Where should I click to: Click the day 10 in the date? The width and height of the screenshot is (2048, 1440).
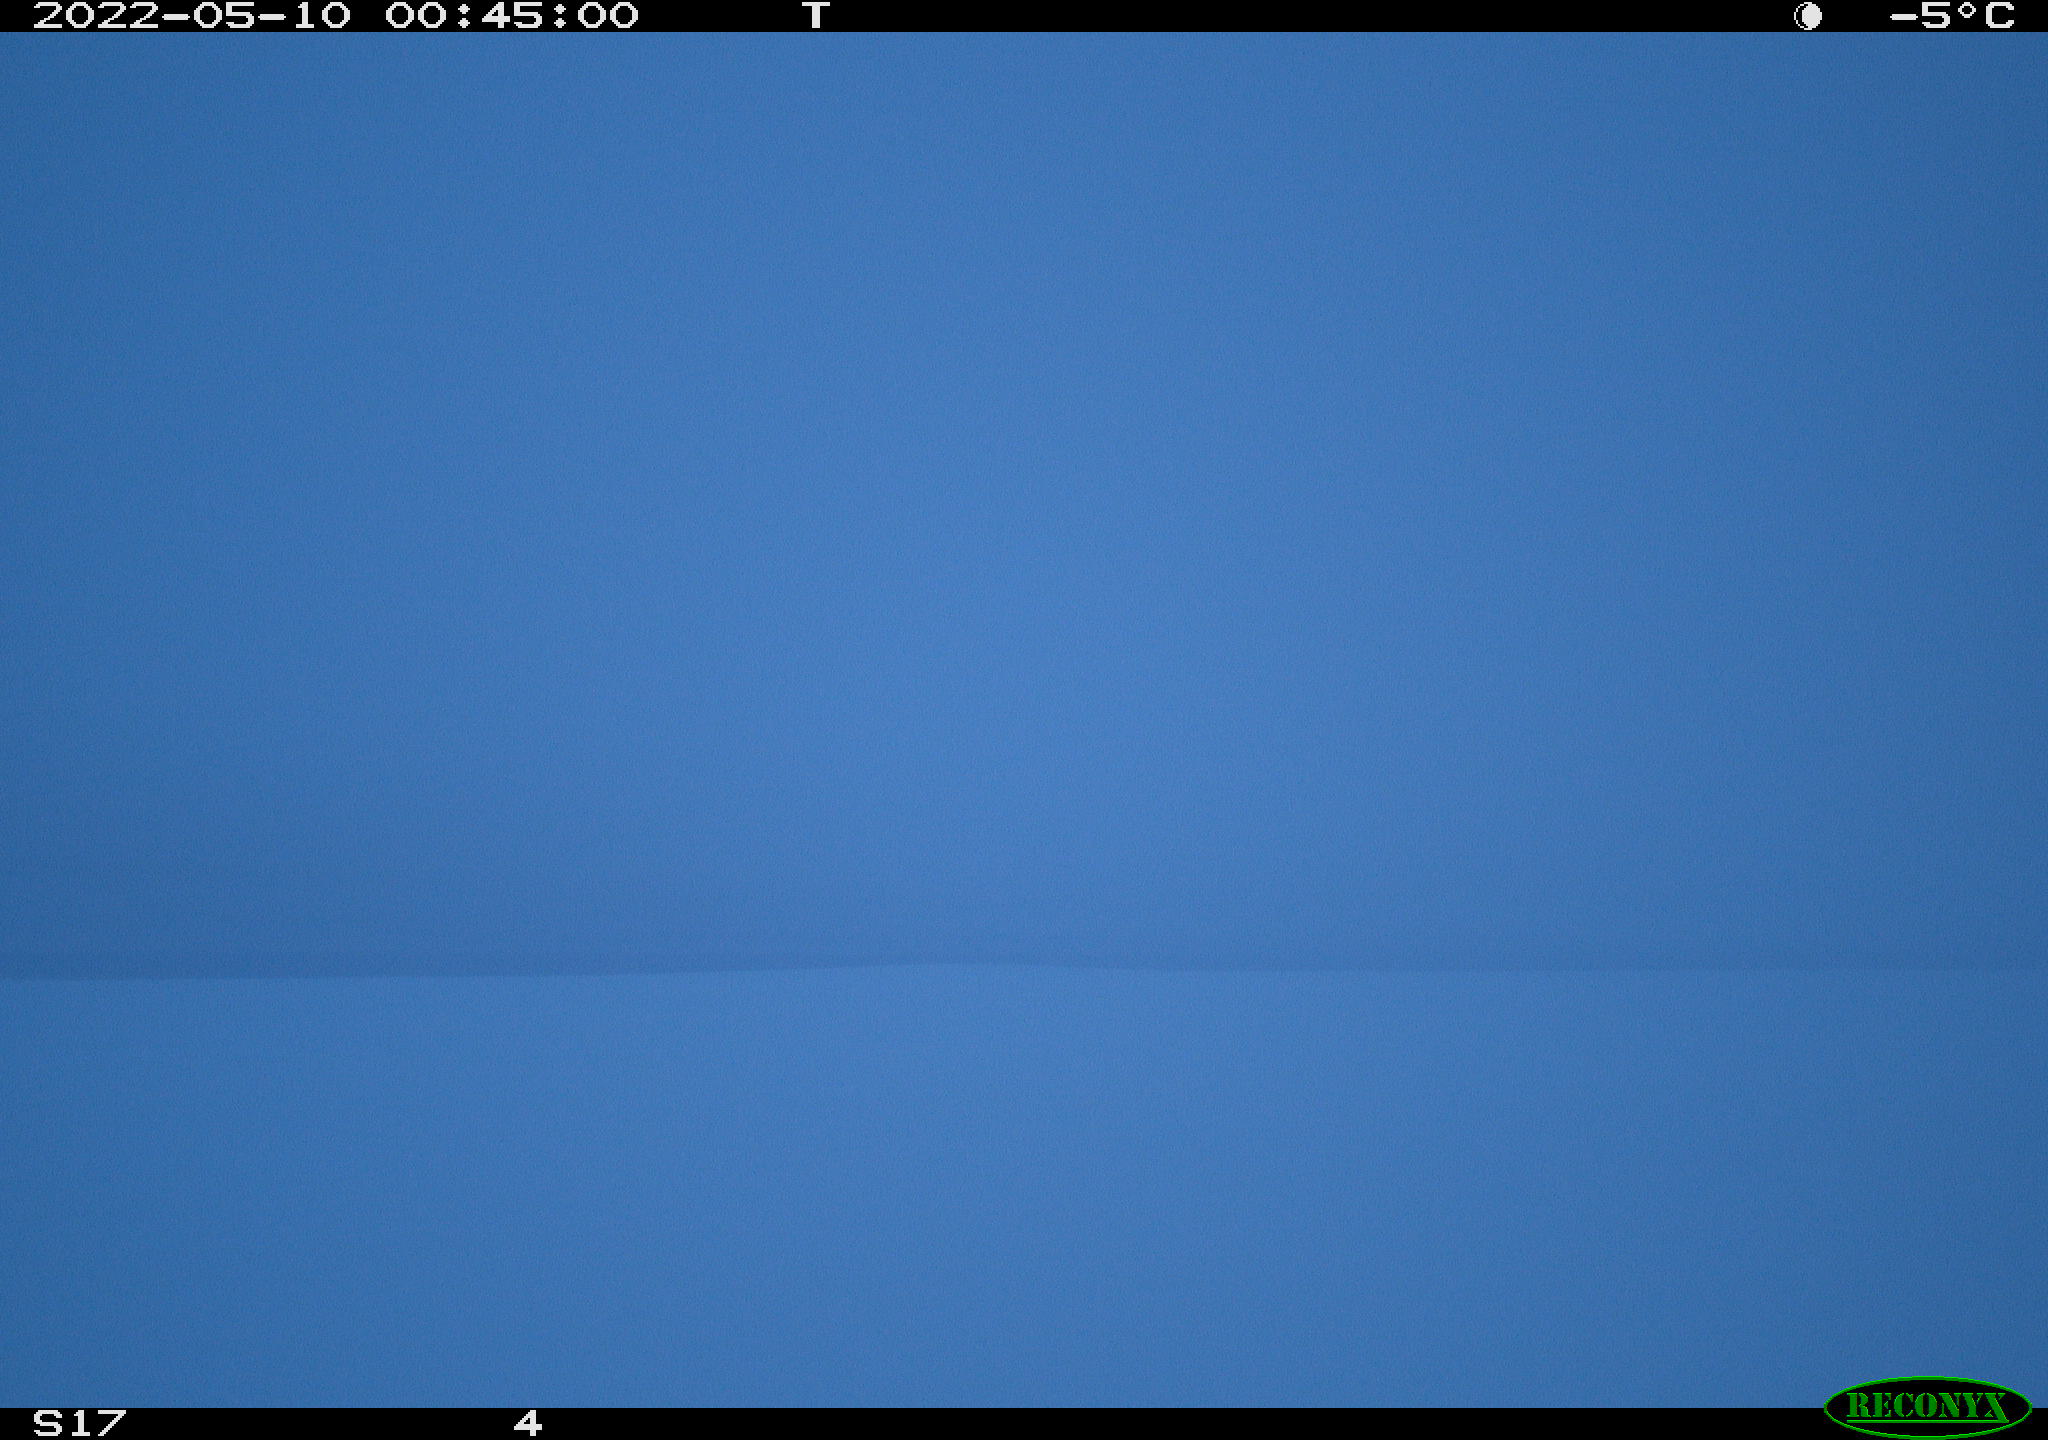tap(320, 15)
